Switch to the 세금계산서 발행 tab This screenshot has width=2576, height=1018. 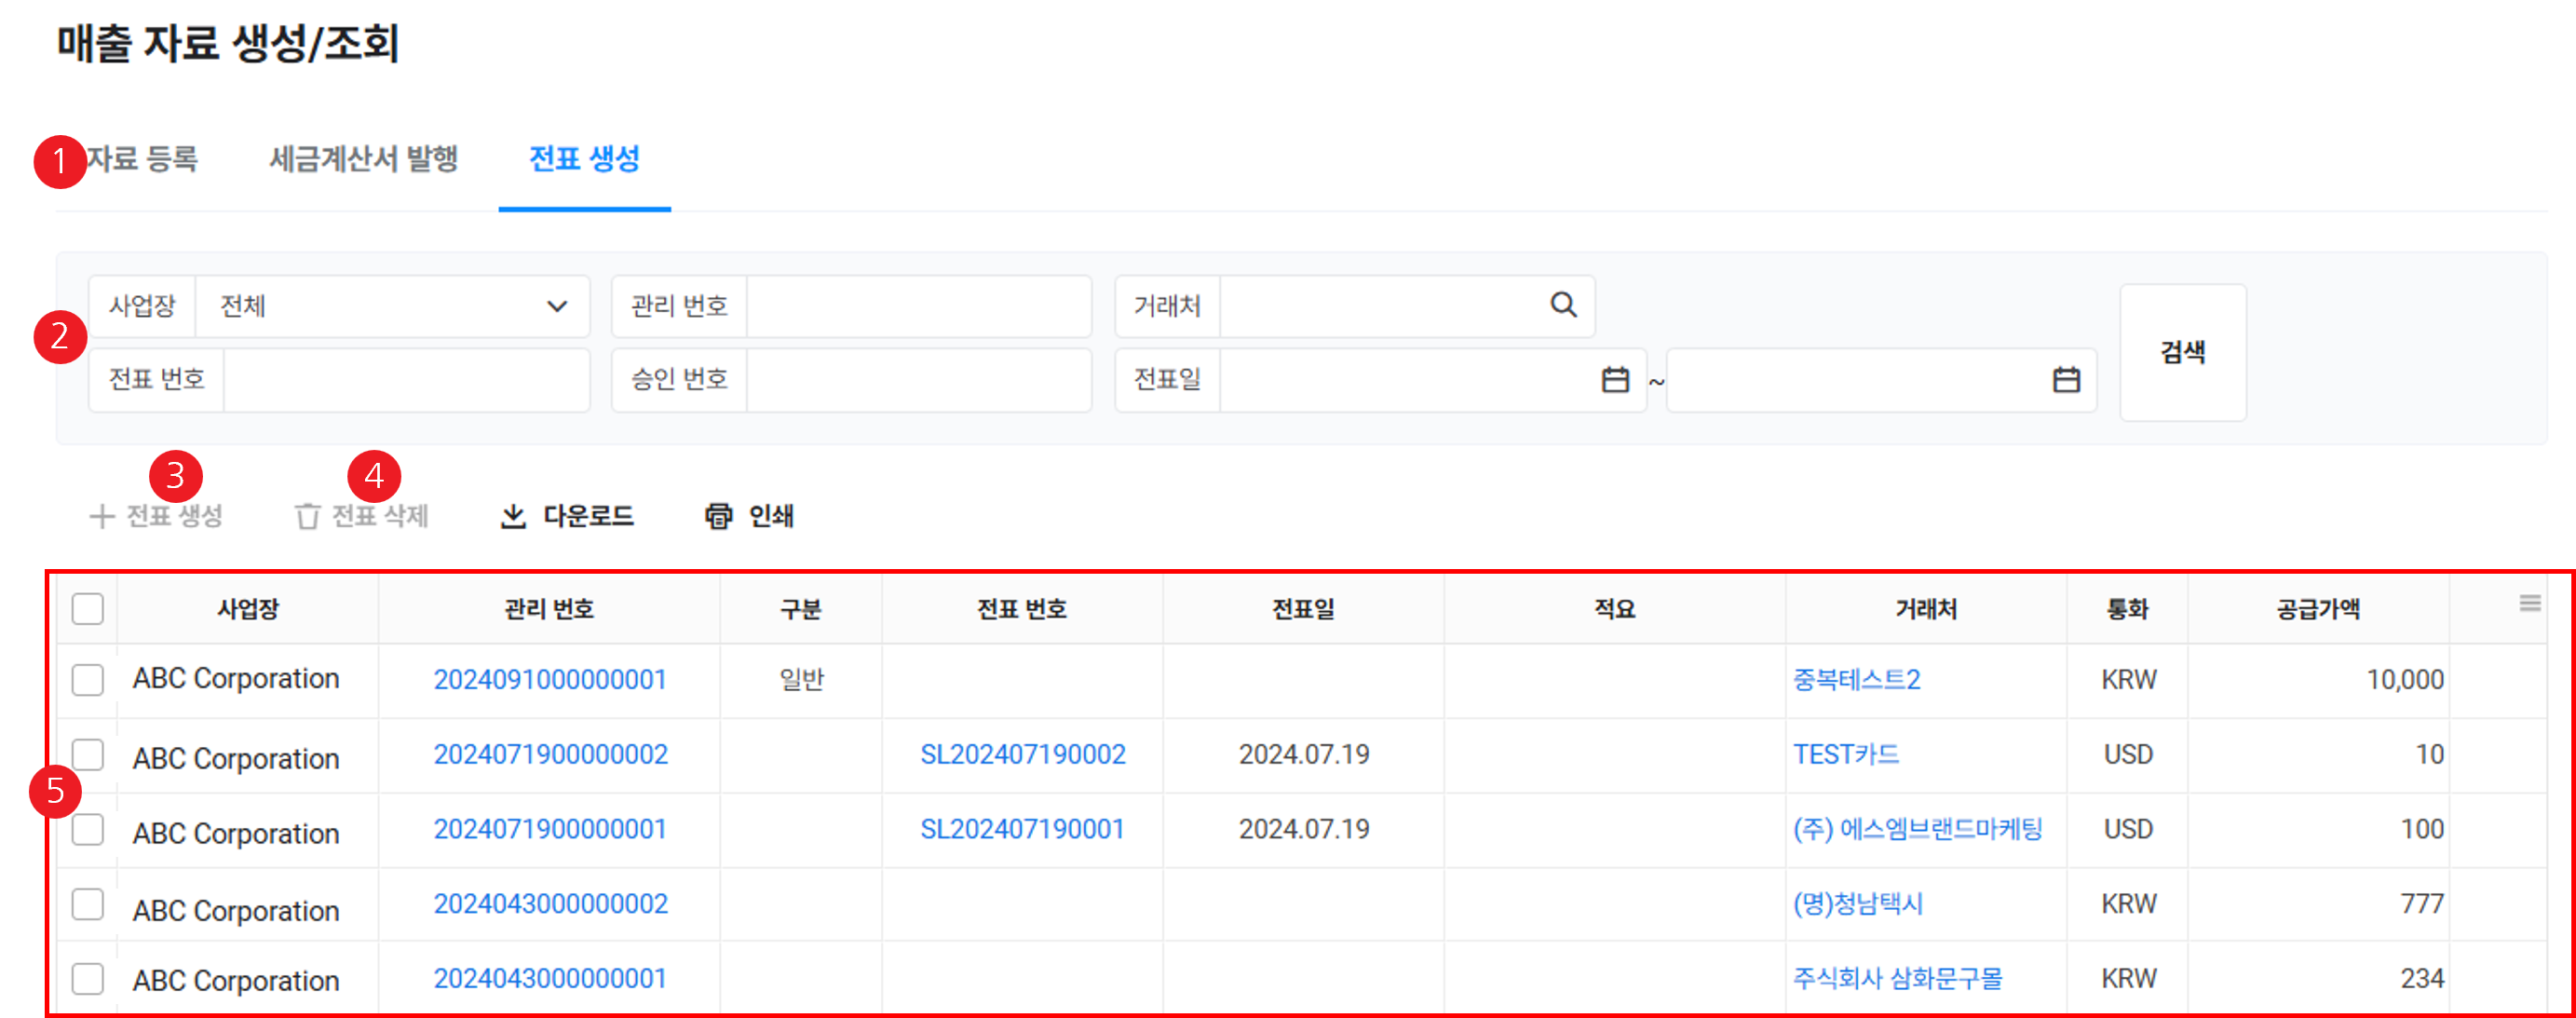coord(363,159)
